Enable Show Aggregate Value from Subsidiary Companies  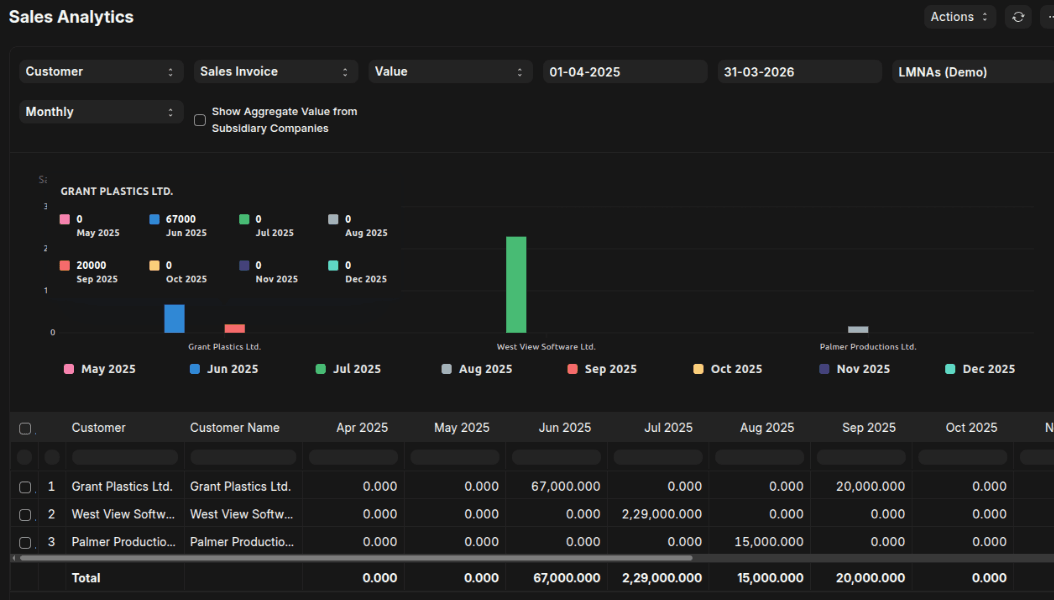[200, 120]
